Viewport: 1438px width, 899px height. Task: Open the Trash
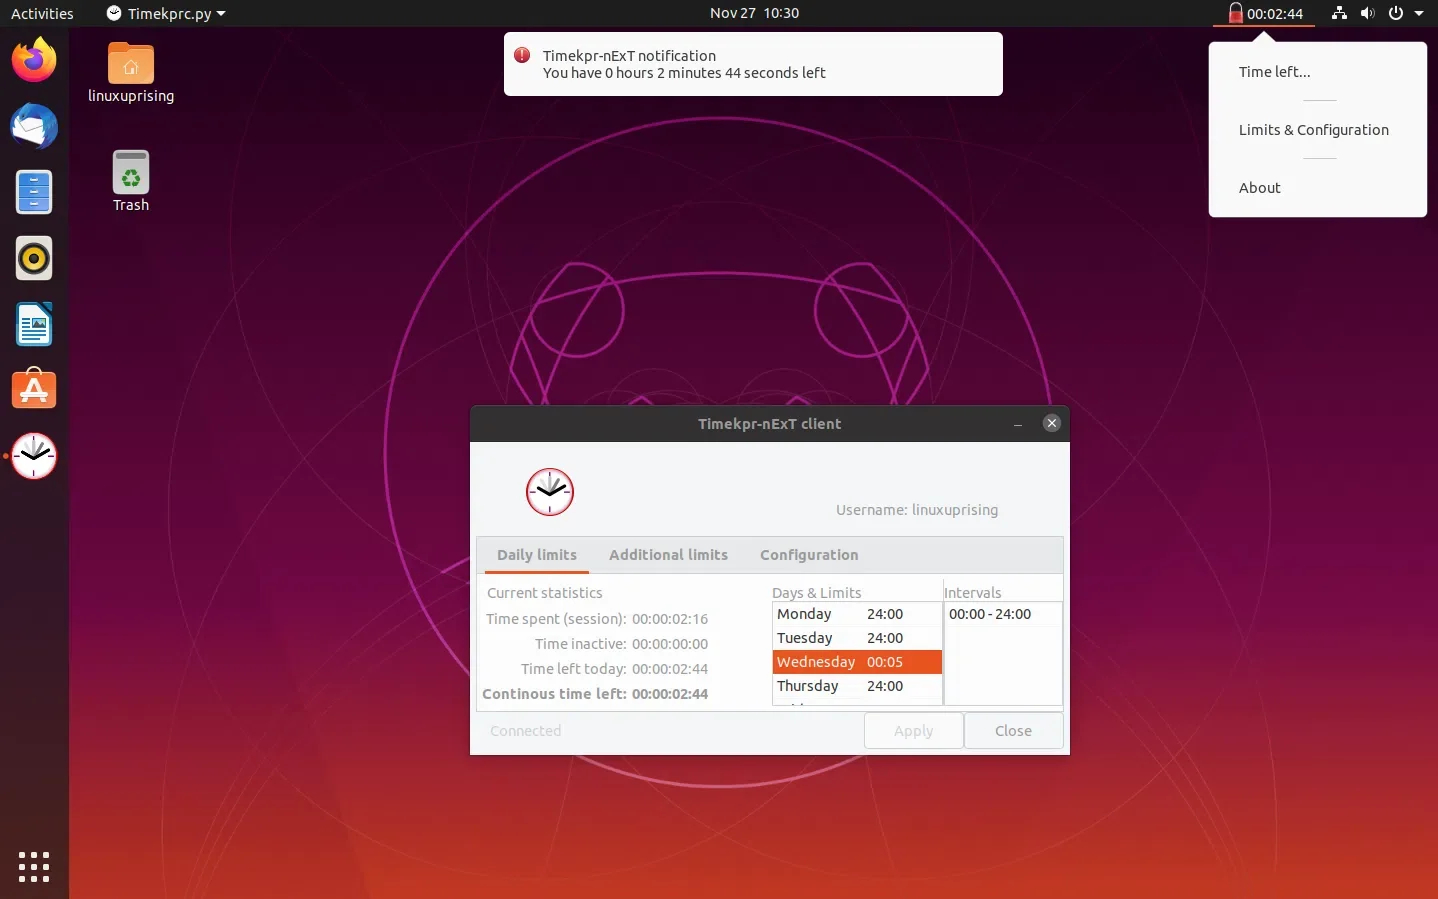(130, 171)
